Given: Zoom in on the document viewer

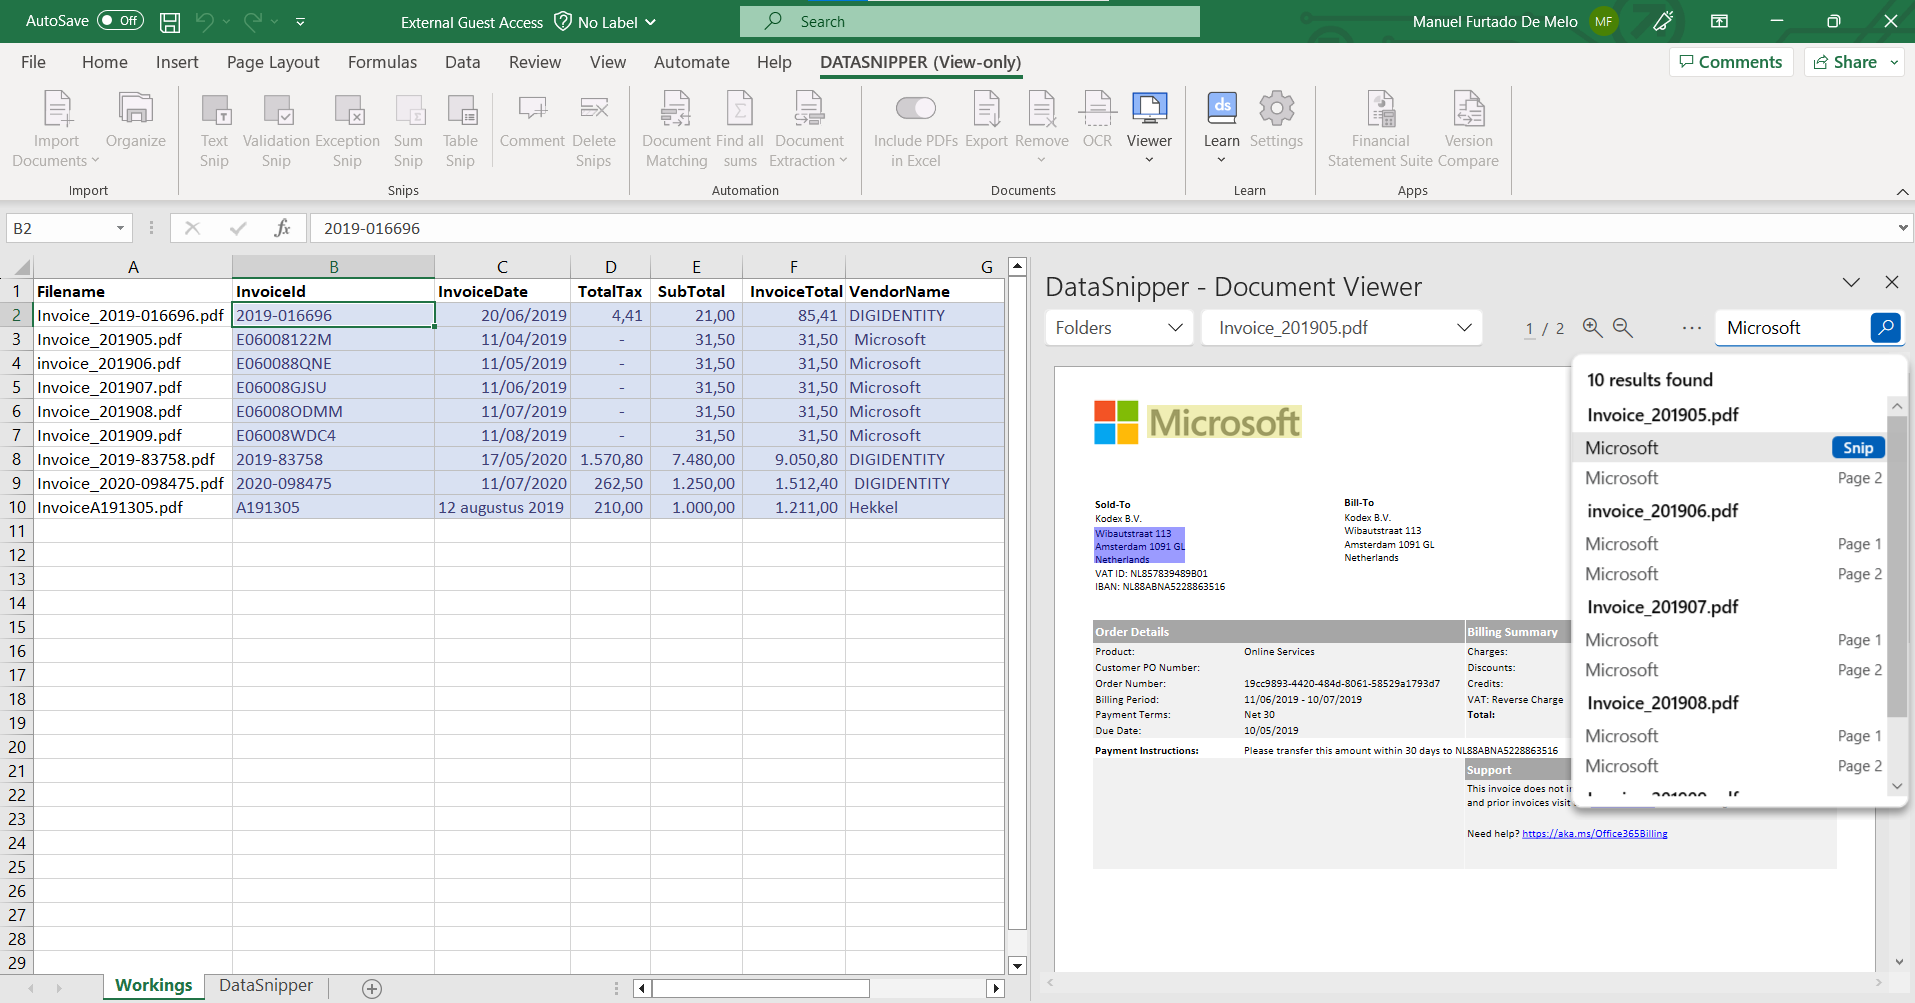Looking at the screenshot, I should coord(1592,328).
